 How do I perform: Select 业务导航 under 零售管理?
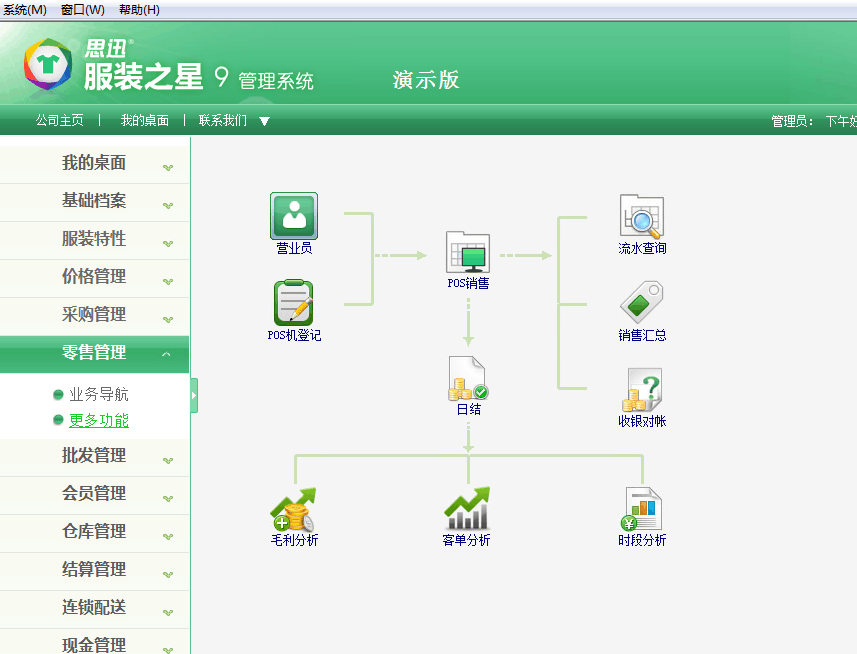click(x=98, y=394)
